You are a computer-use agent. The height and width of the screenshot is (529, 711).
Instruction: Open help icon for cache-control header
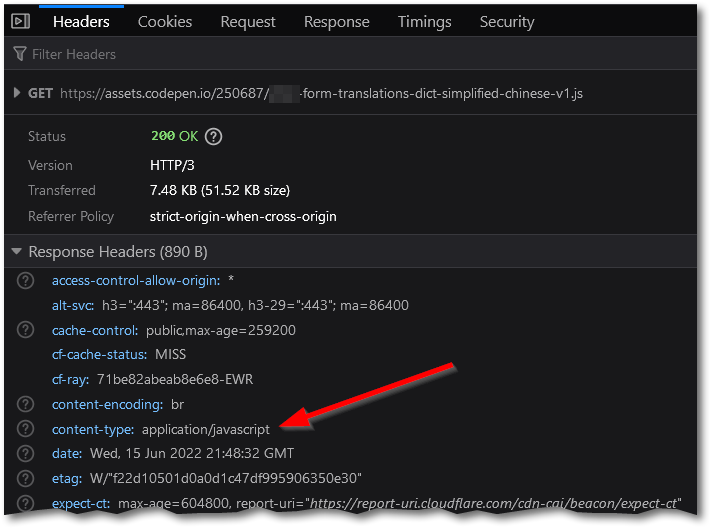25,330
